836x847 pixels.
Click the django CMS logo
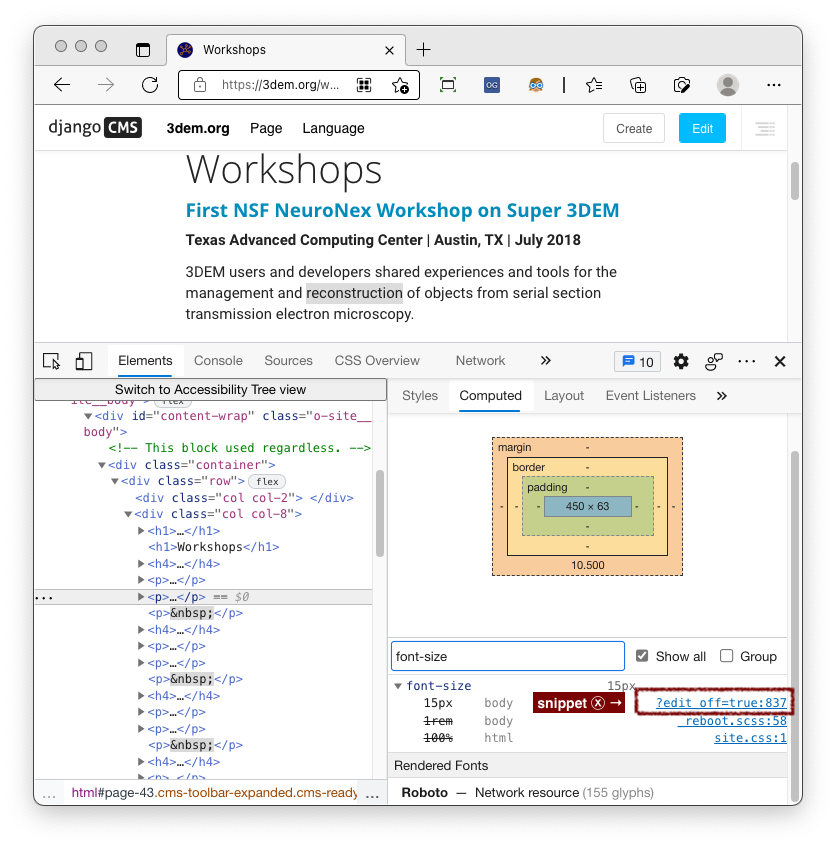click(95, 127)
